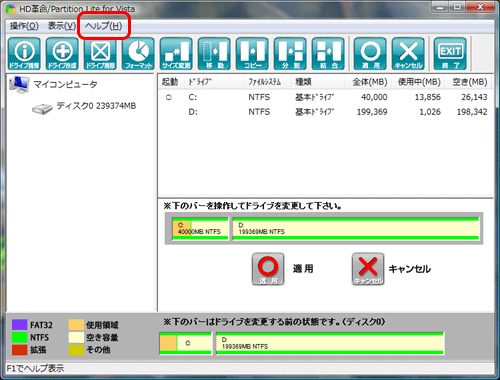Viewport: 500px width, 380px height.
Task: Click the olive その他 legend swatch
Action: pos(76,350)
